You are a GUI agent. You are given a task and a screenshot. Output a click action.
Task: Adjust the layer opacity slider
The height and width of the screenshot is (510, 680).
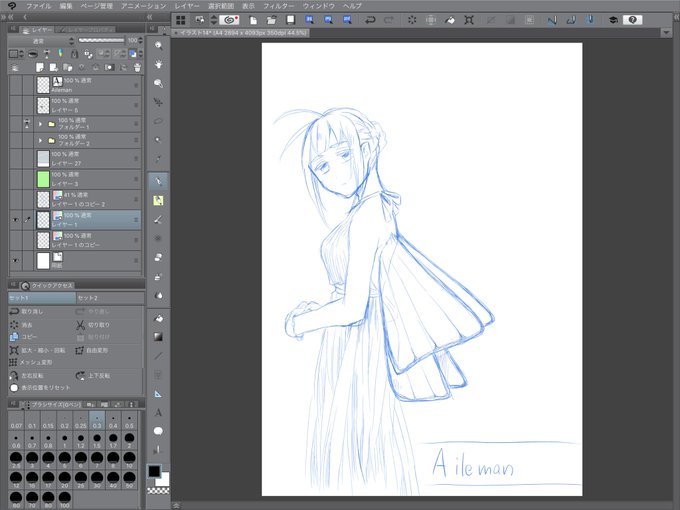(x=101, y=40)
